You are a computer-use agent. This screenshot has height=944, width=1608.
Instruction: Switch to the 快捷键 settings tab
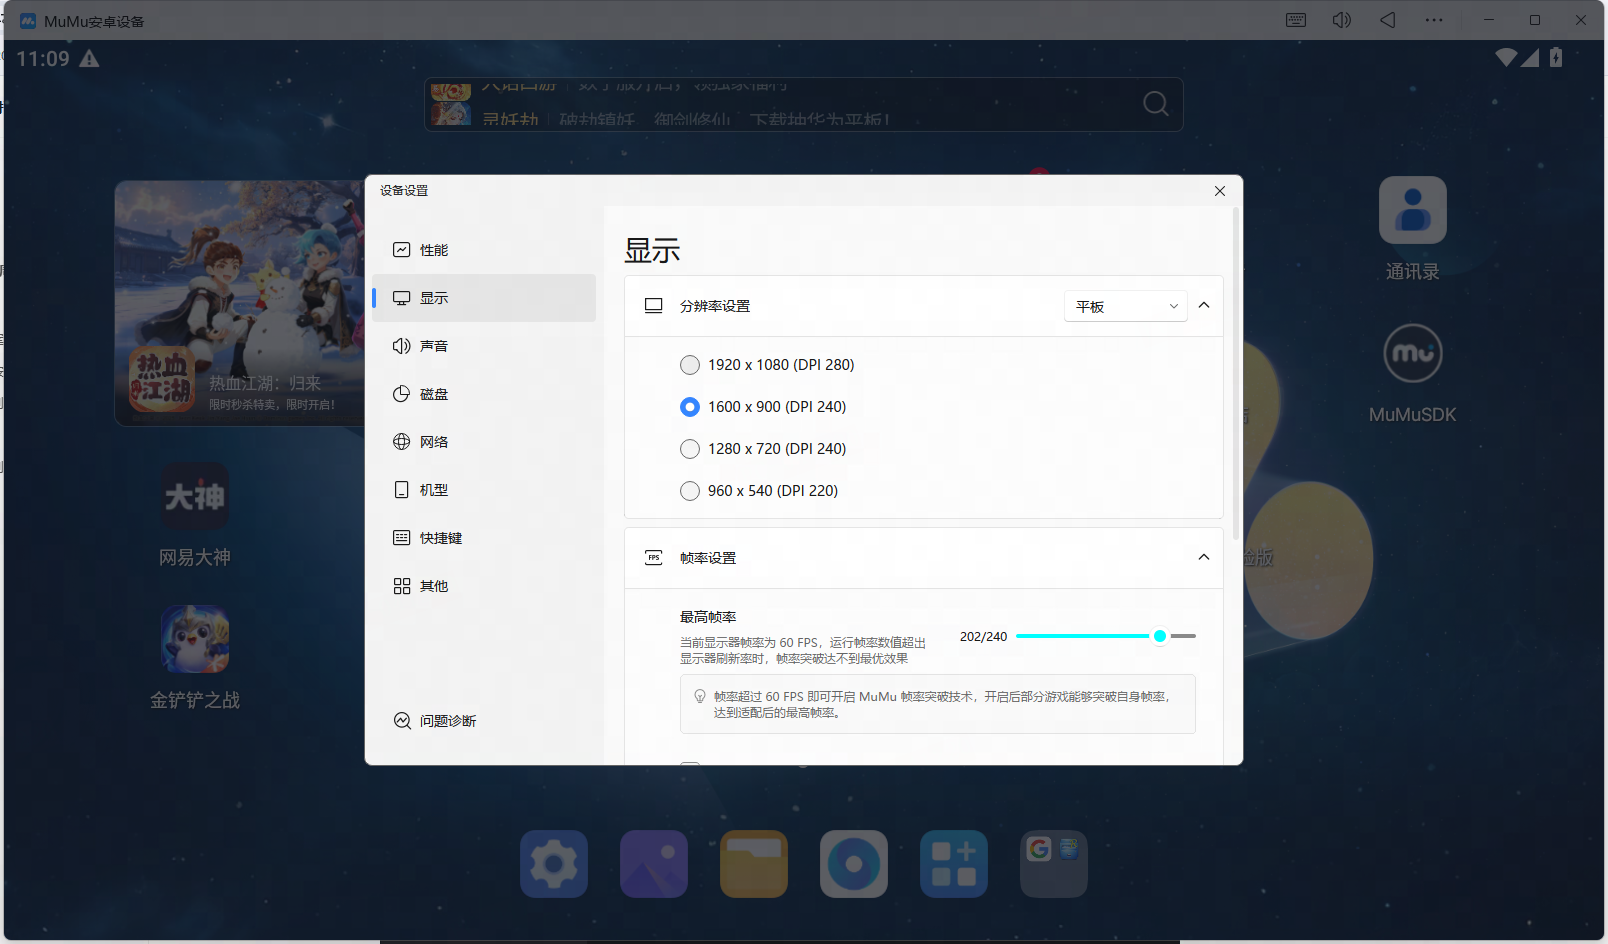[x=440, y=538]
